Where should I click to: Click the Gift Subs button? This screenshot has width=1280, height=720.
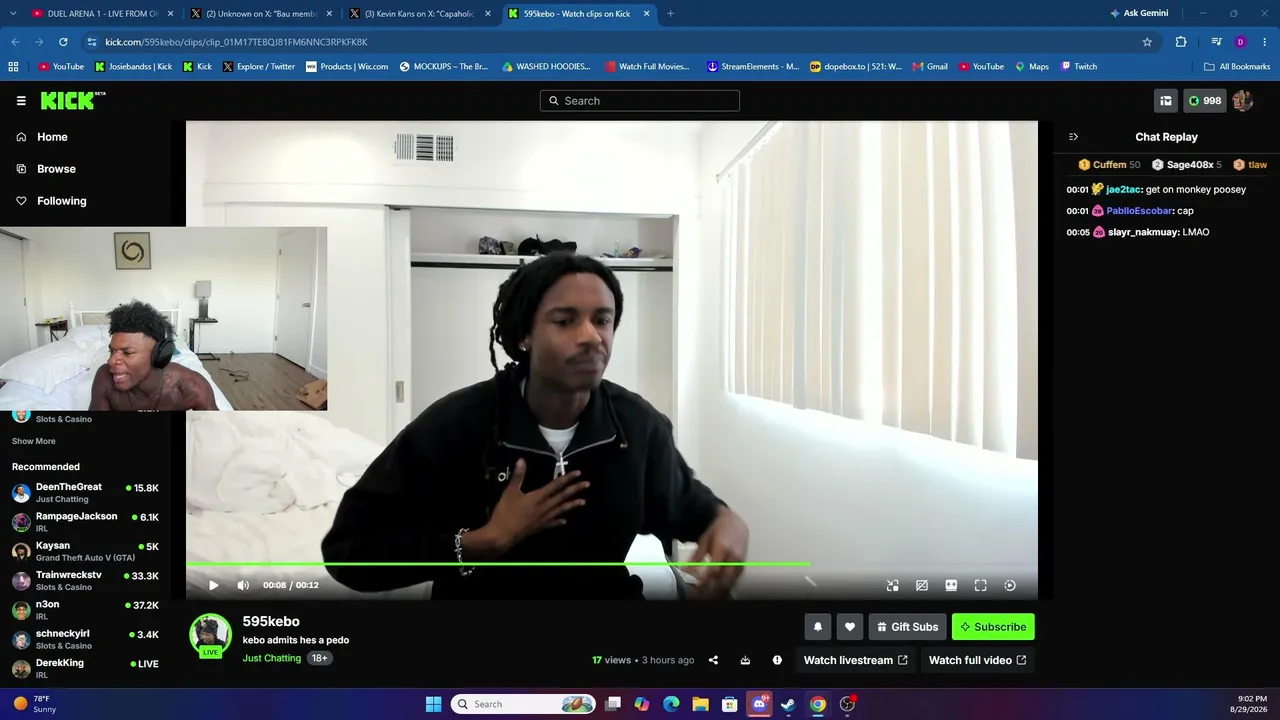pos(907,627)
